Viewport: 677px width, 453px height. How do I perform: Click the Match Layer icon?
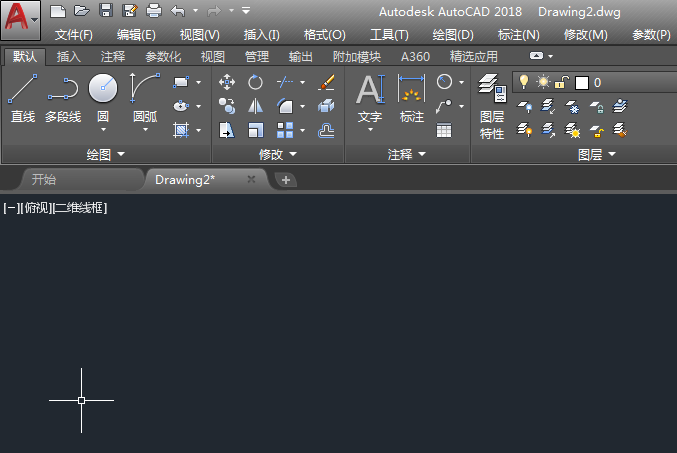pyautogui.click(x=620, y=130)
